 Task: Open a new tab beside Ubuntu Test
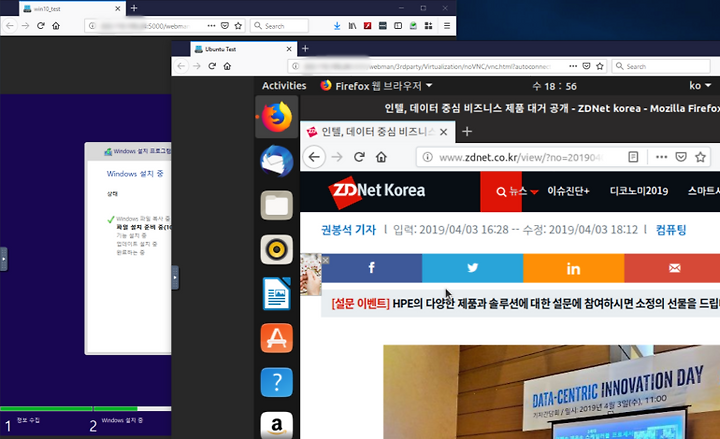click(x=305, y=49)
